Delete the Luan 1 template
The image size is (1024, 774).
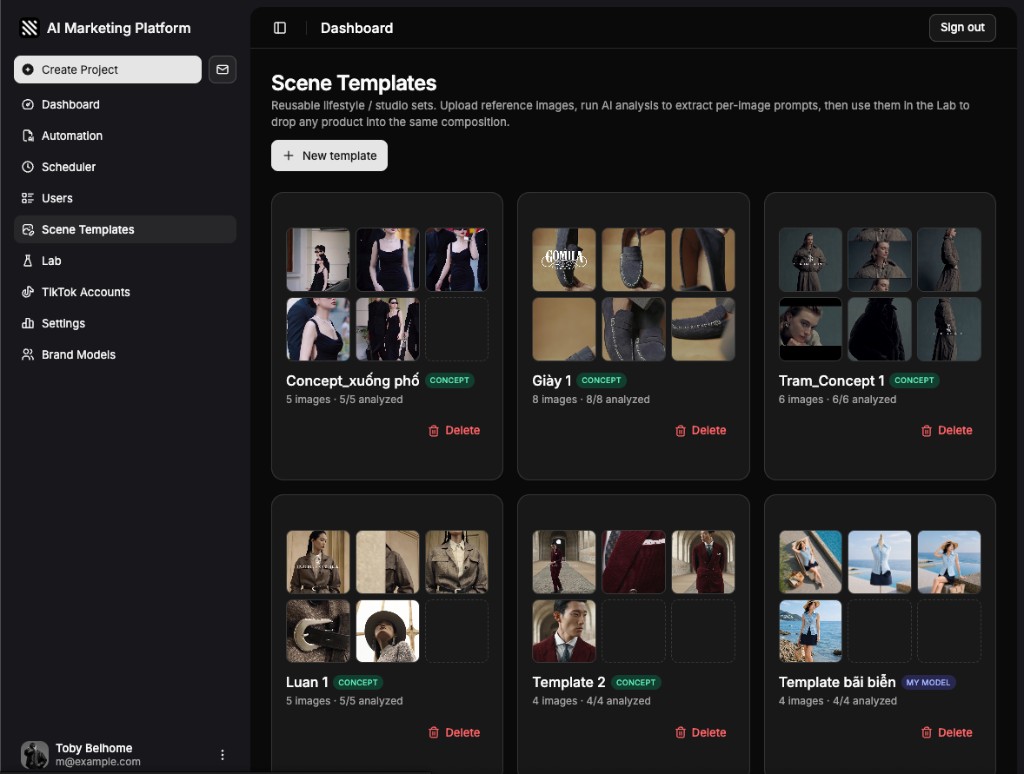point(455,732)
